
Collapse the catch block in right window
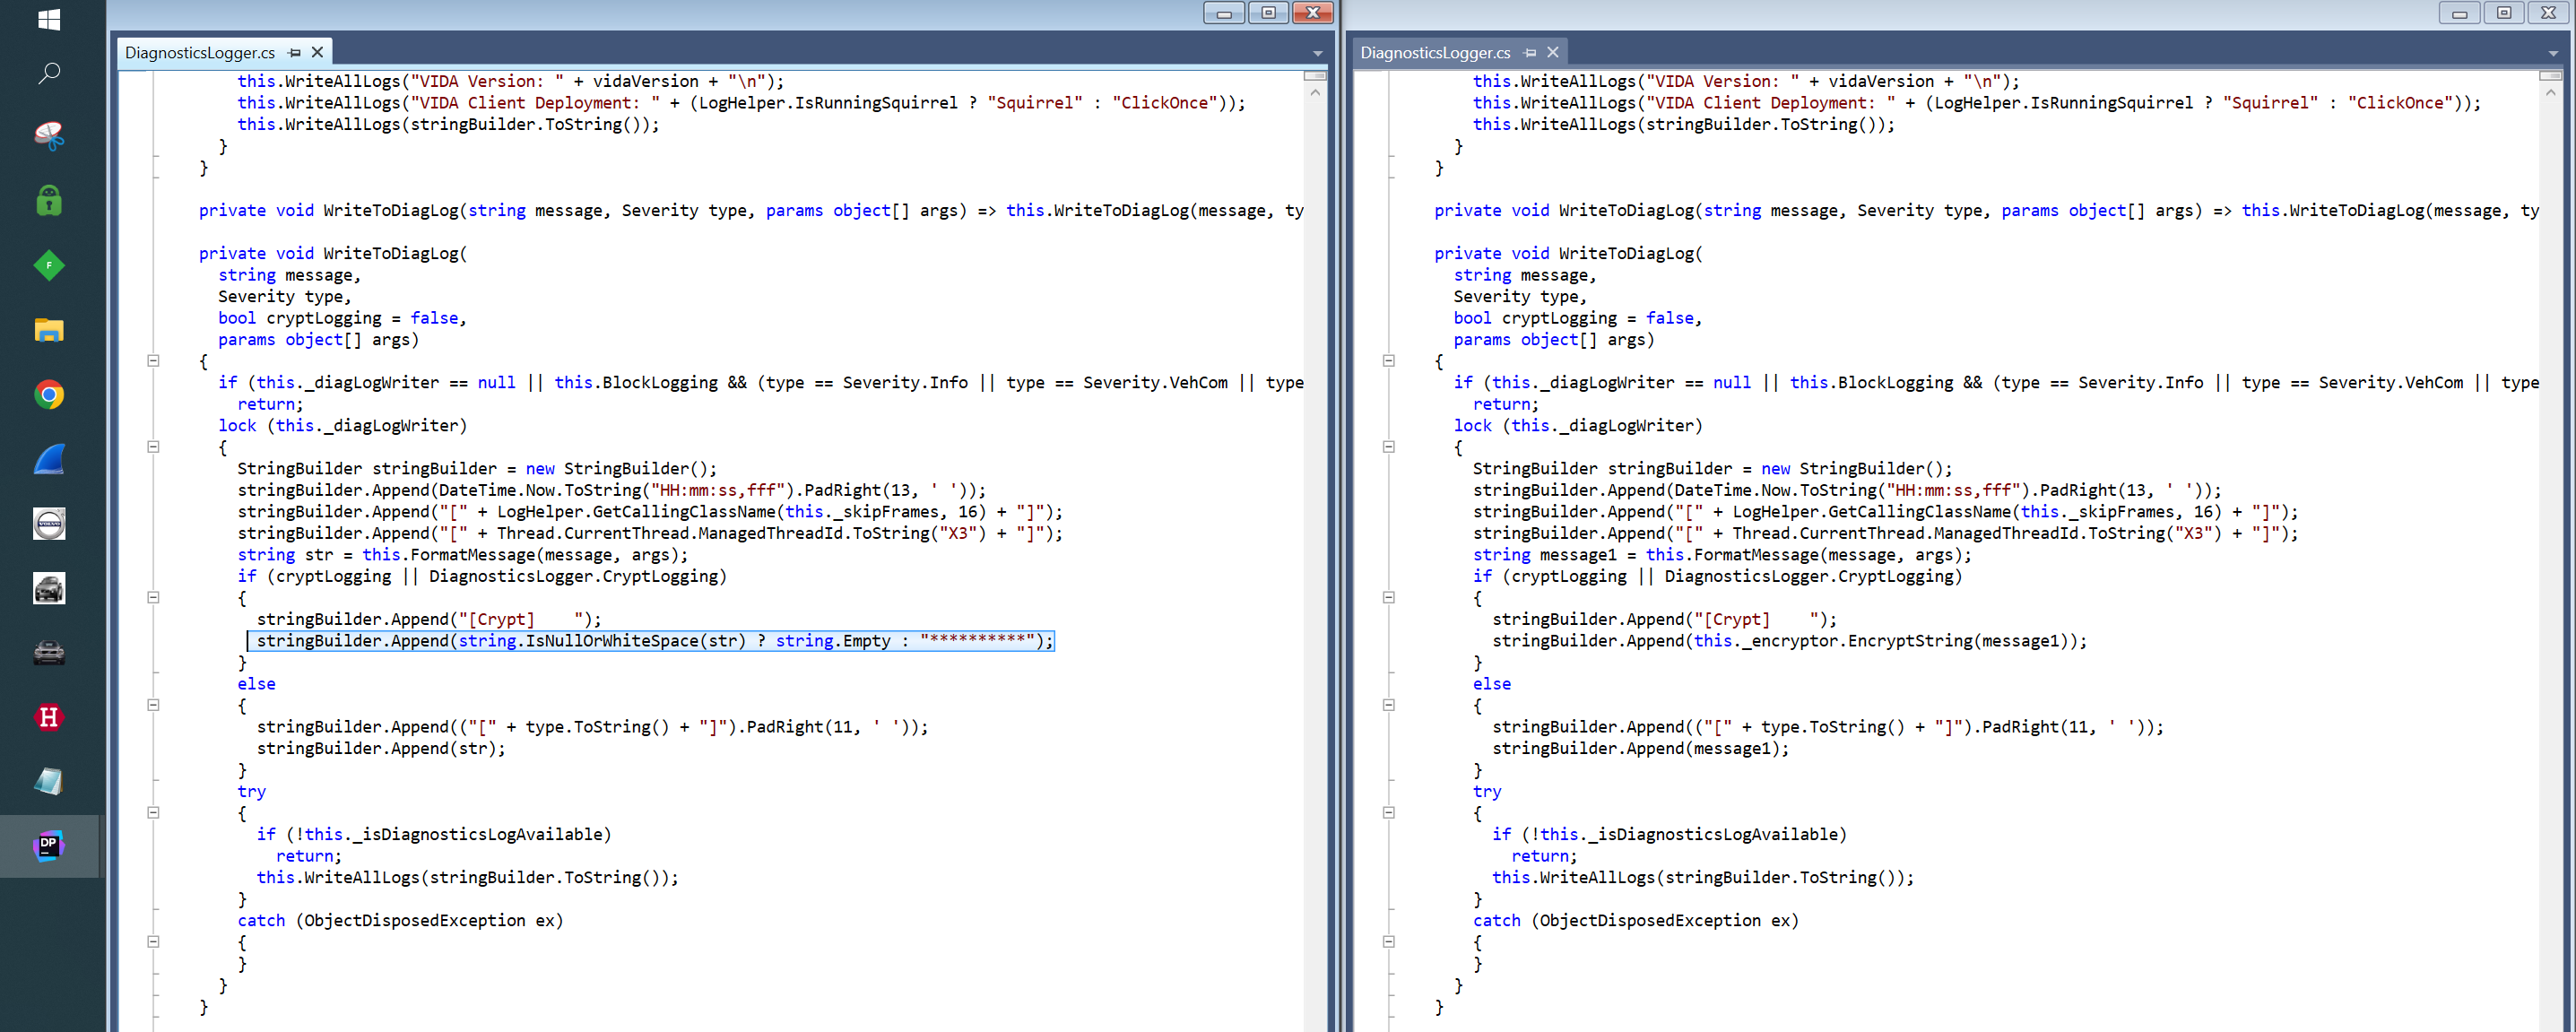(x=1388, y=942)
